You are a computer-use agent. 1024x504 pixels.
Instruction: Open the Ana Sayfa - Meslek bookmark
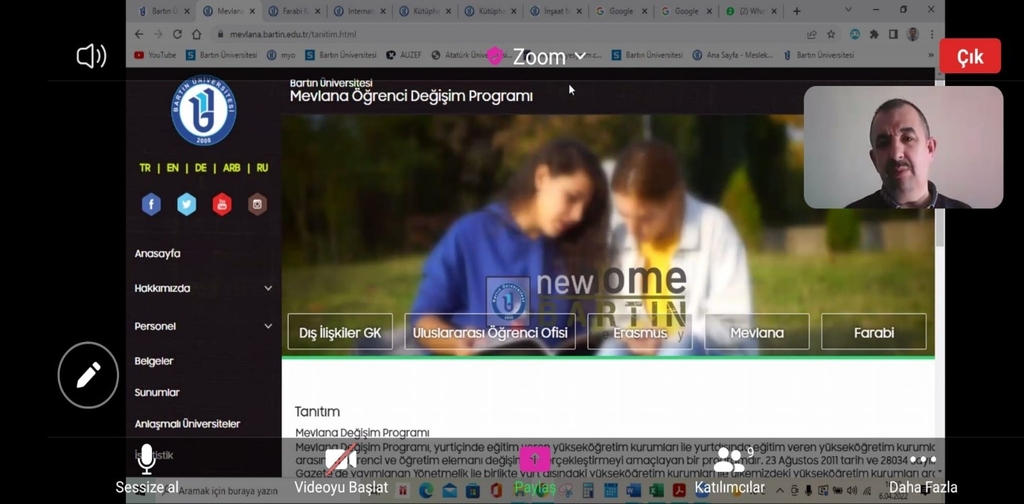click(x=733, y=55)
